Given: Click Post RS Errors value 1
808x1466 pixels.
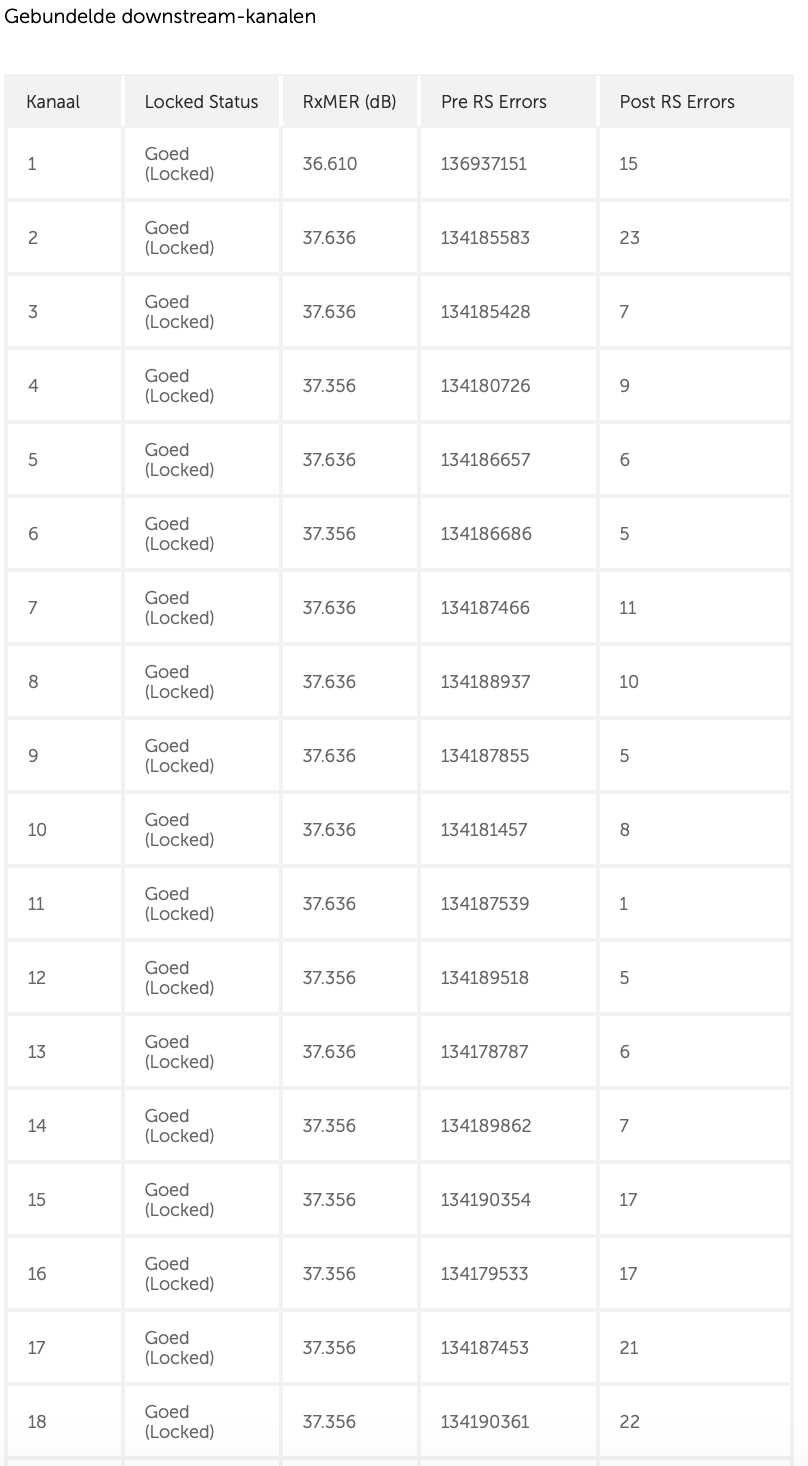Looking at the screenshot, I should click(x=624, y=904).
